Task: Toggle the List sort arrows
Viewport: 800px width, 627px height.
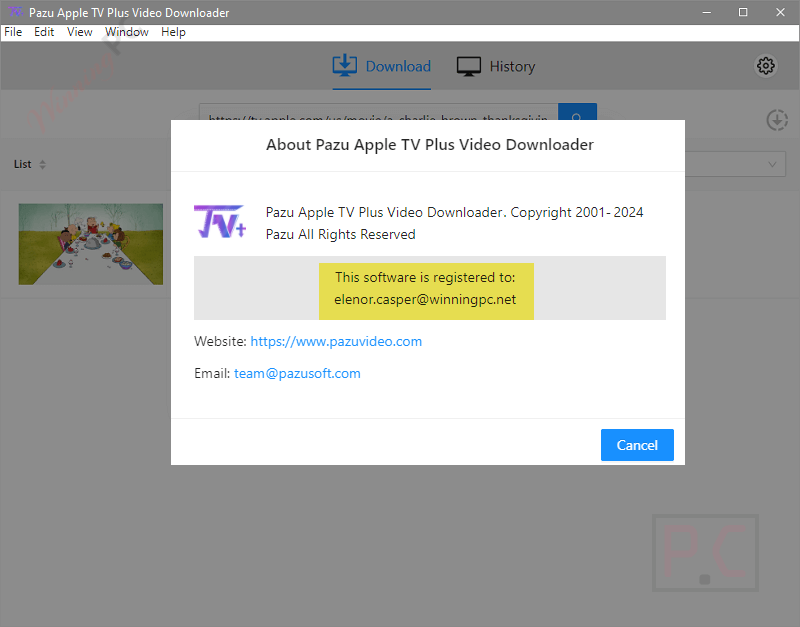Action: [42, 164]
